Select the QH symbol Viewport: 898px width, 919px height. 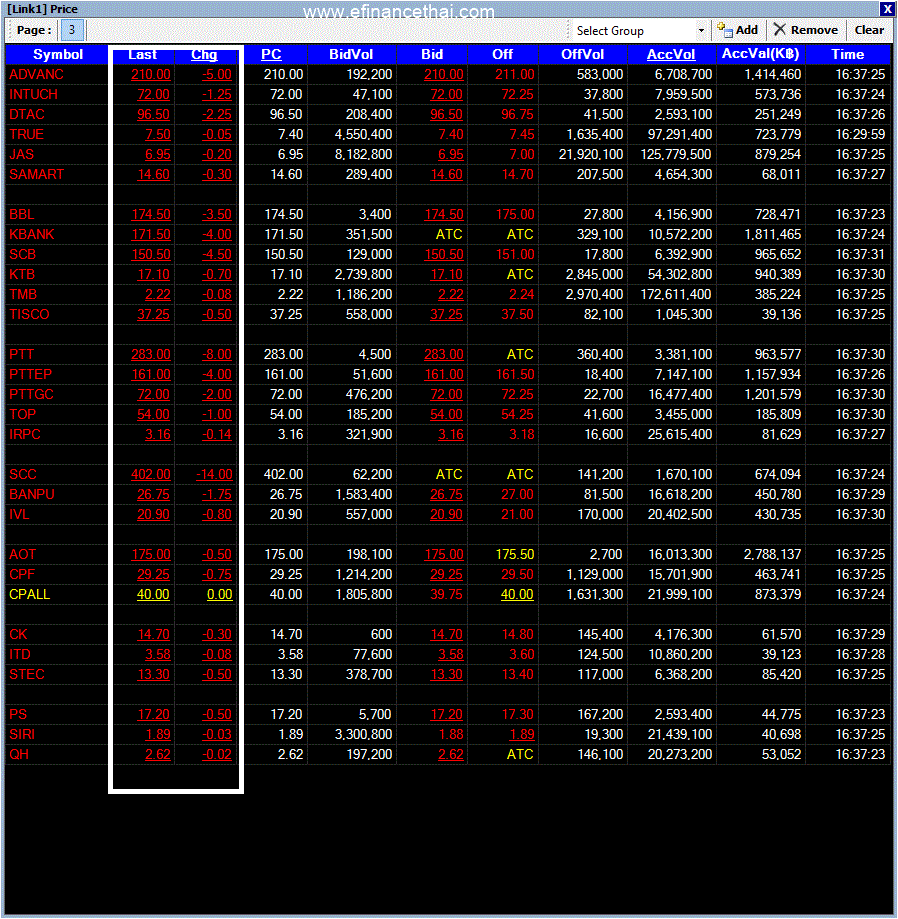coord(19,754)
